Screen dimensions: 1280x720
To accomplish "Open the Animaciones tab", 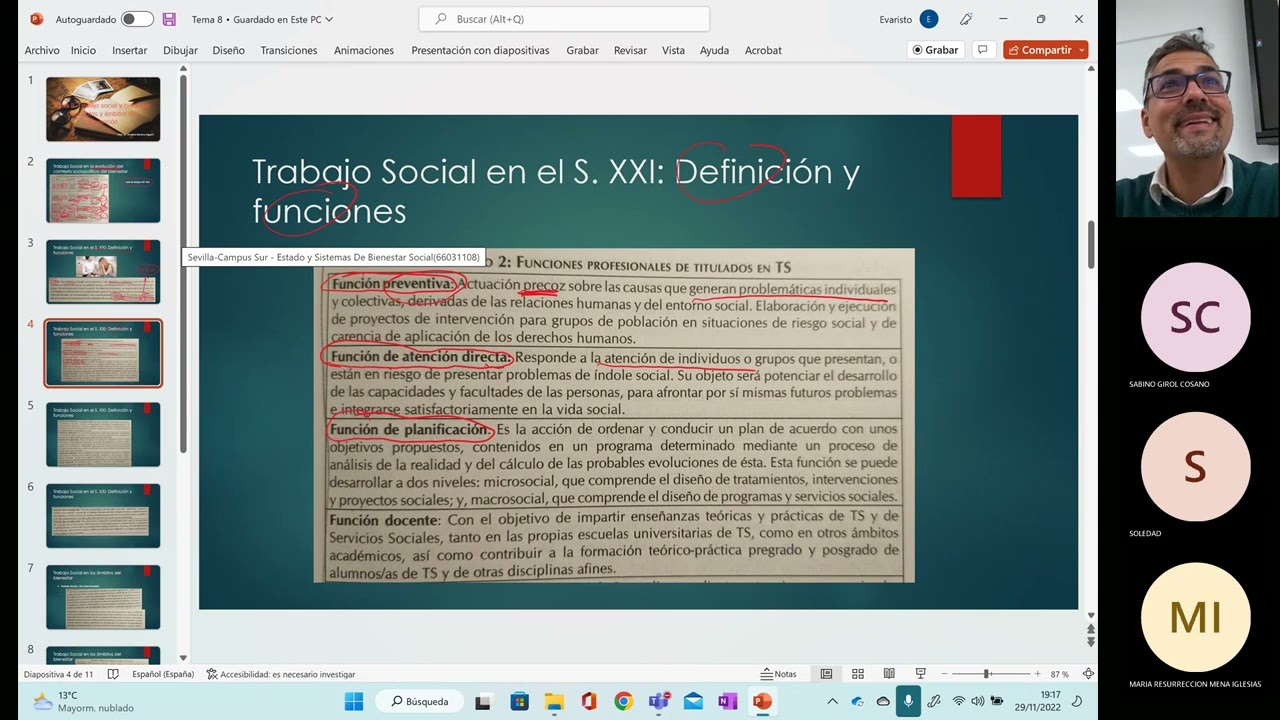I will coord(364,50).
